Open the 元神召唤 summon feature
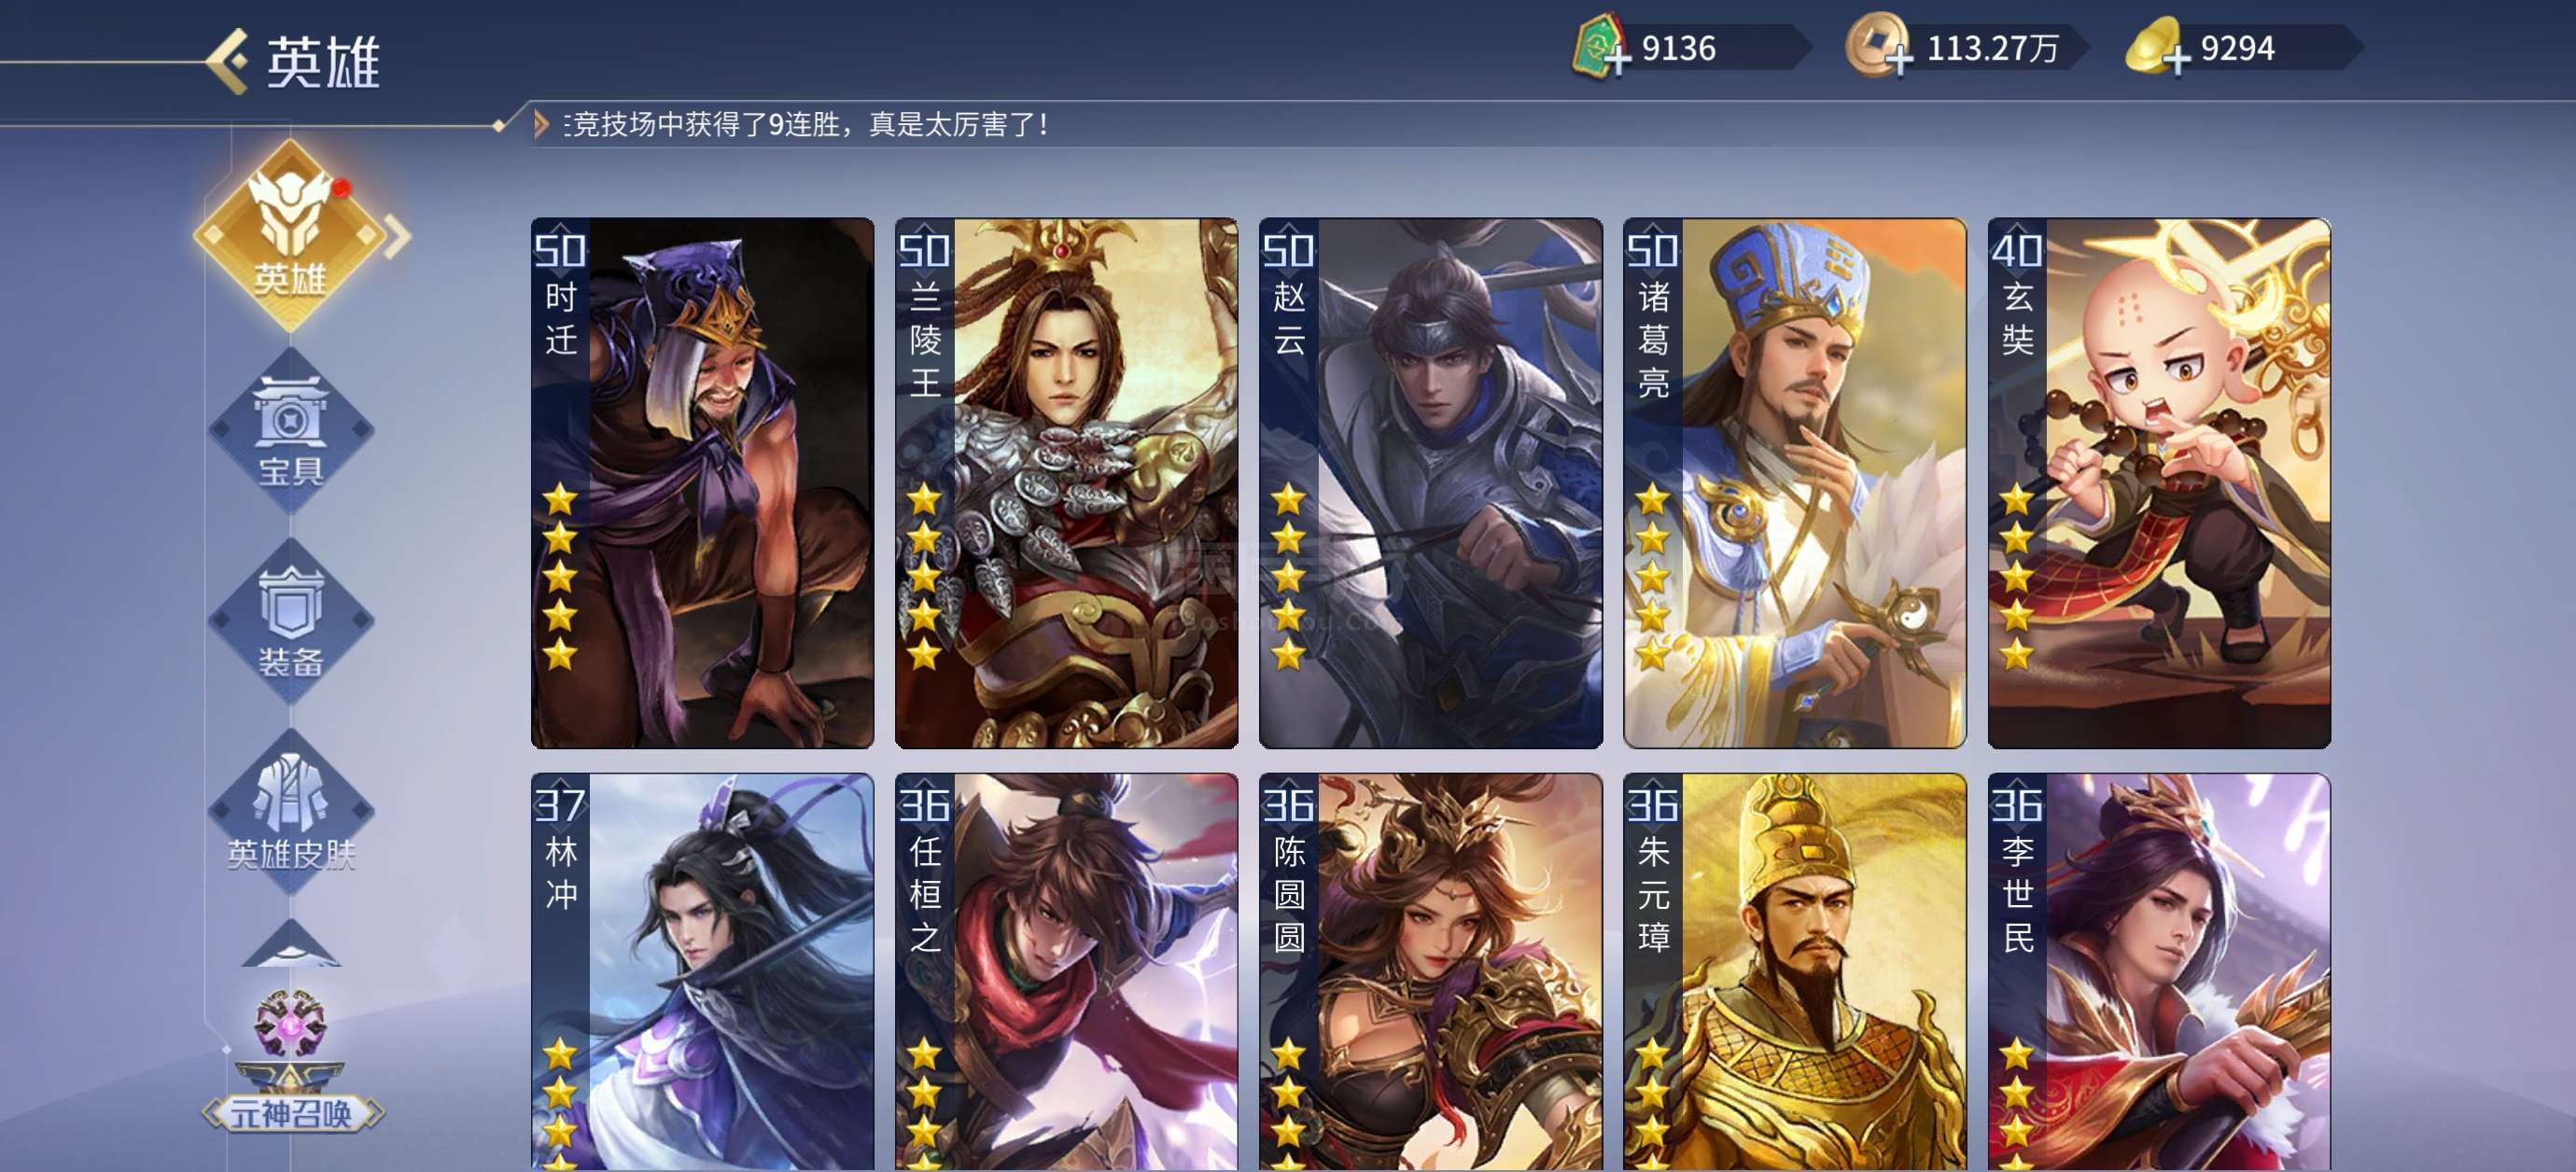Image resolution: width=2576 pixels, height=1172 pixels. coord(291,1060)
